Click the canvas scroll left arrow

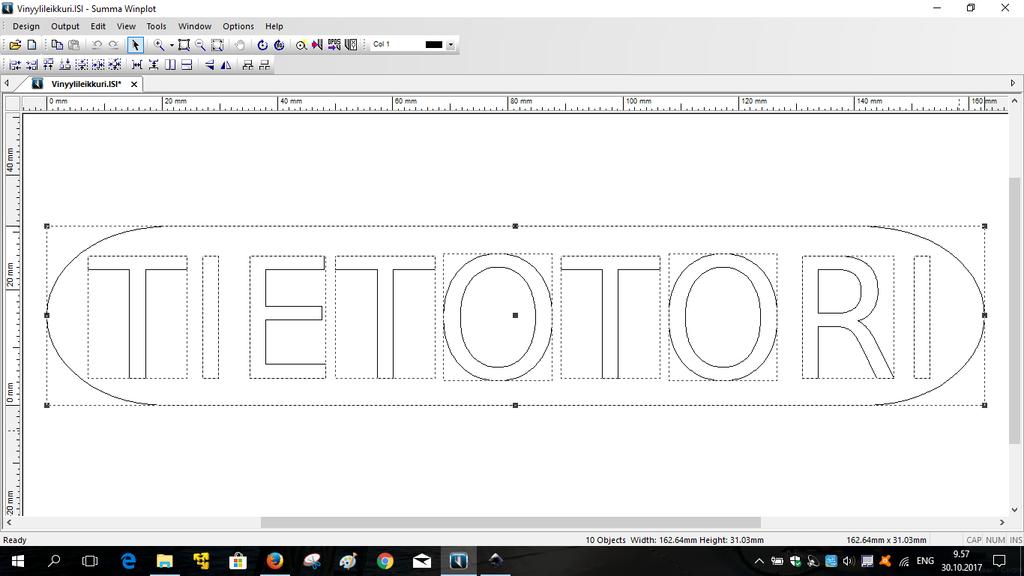(x=8, y=522)
